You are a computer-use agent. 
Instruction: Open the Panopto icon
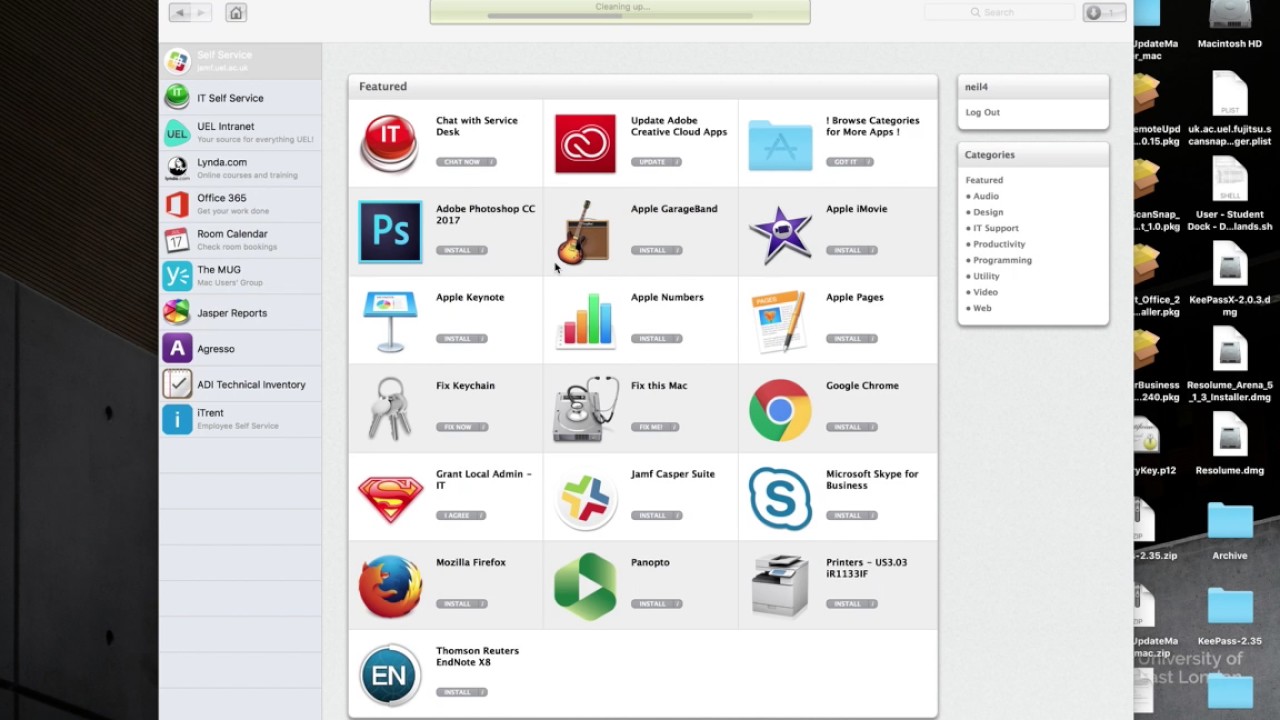click(x=585, y=586)
